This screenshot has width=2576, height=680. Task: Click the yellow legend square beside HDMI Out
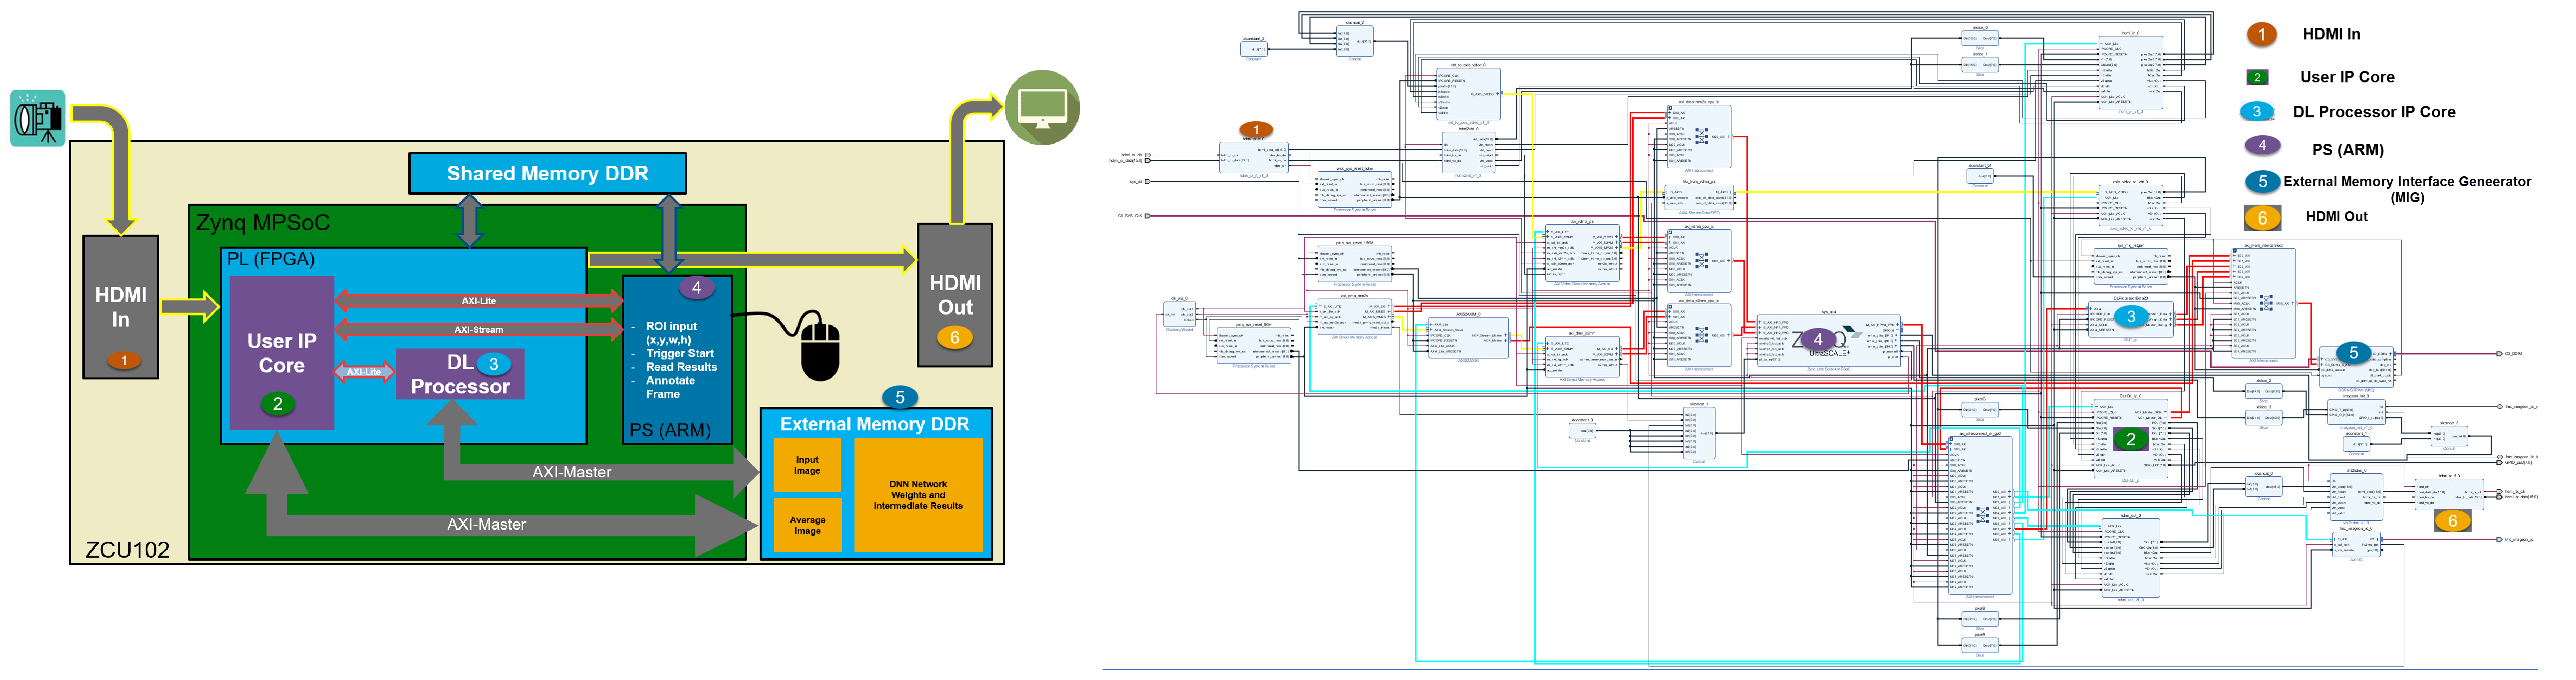click(2262, 218)
